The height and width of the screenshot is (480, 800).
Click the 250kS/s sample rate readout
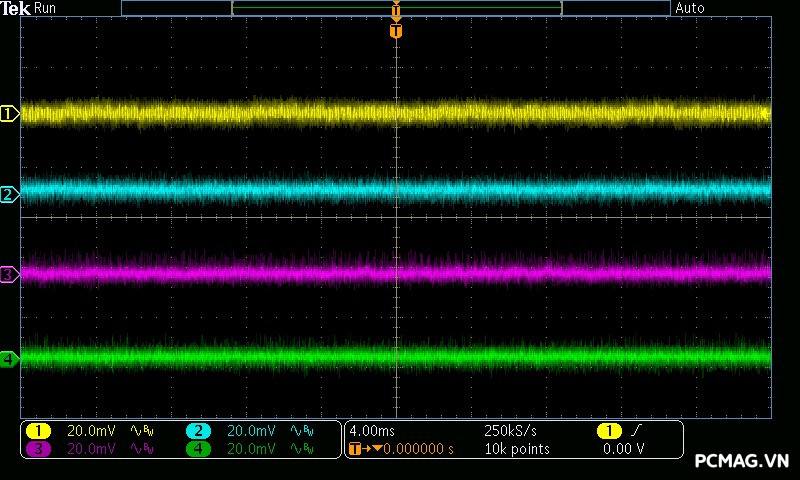point(510,431)
